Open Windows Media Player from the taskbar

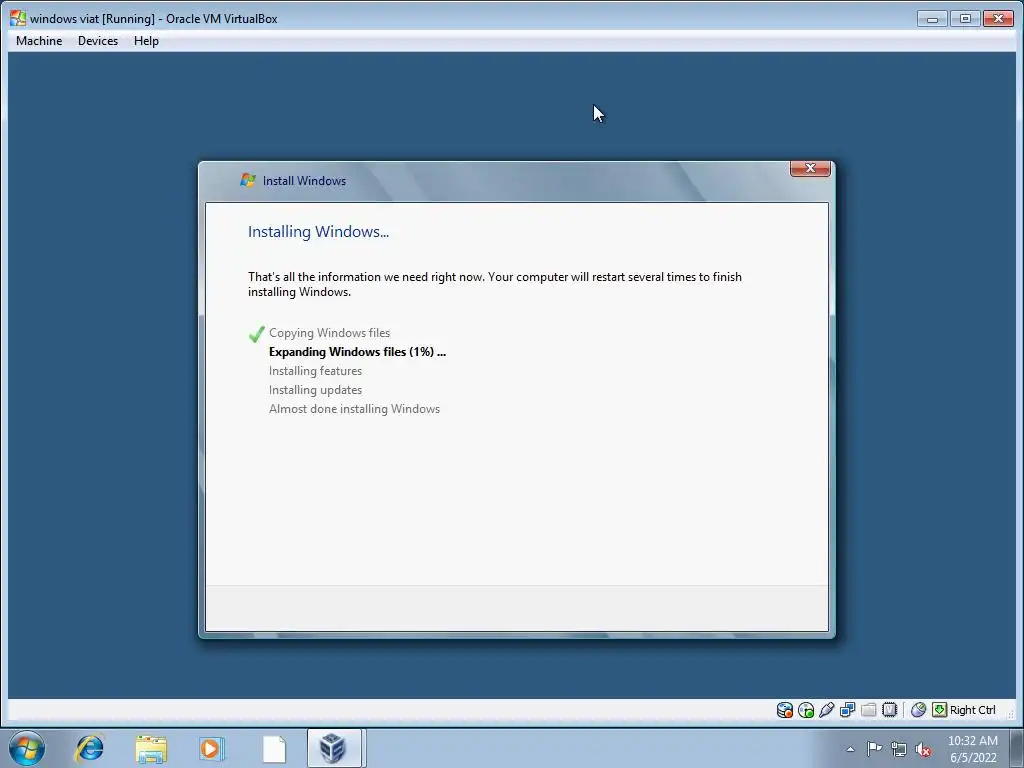coord(212,748)
